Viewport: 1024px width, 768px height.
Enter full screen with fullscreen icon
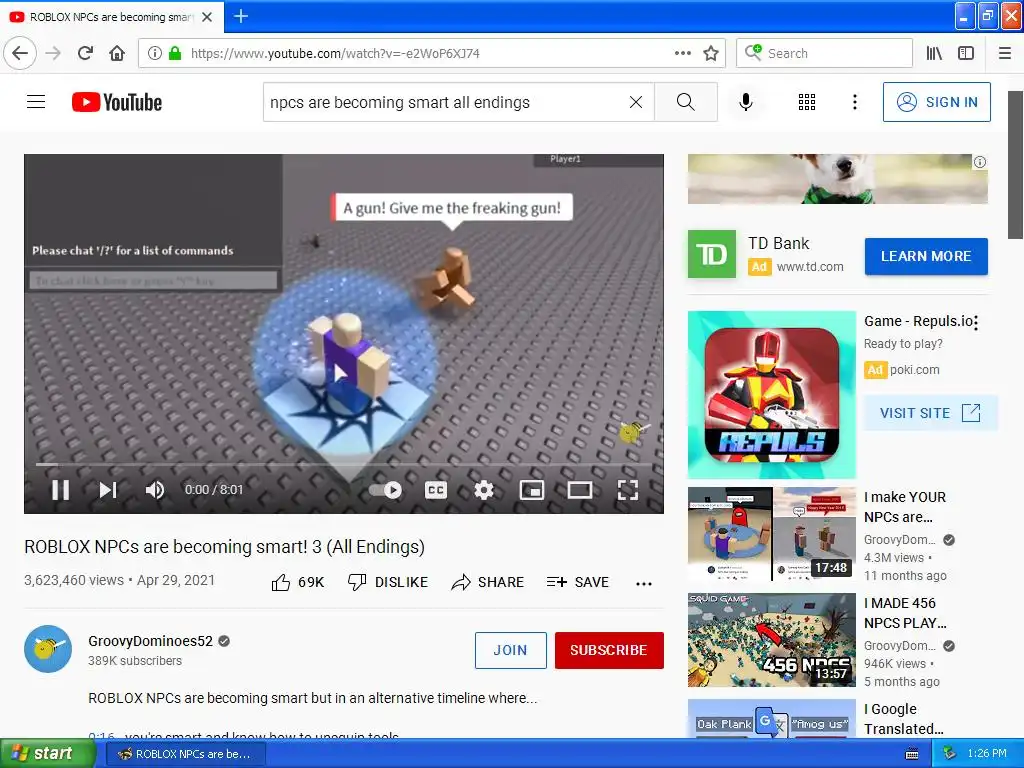pyautogui.click(x=628, y=490)
